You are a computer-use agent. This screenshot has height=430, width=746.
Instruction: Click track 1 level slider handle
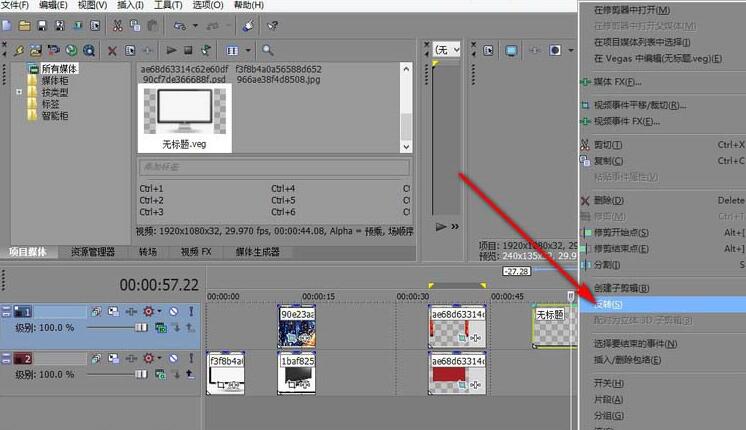139,327
